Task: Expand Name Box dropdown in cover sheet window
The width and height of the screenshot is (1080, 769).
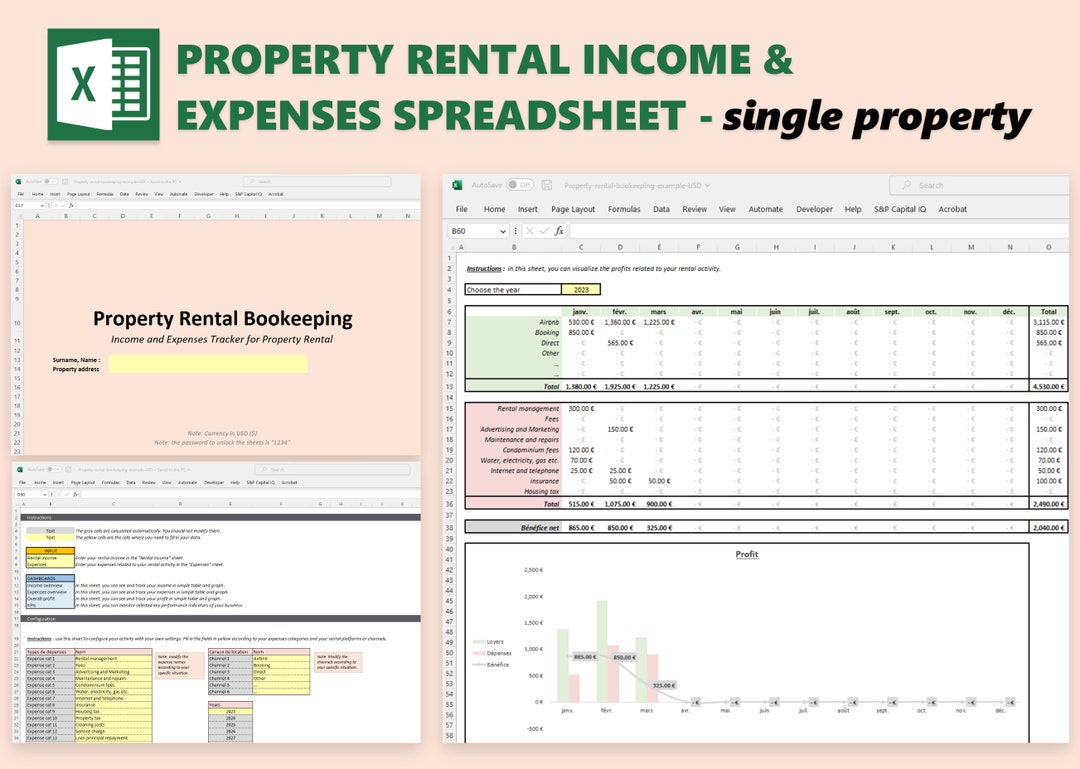Action: coord(42,205)
